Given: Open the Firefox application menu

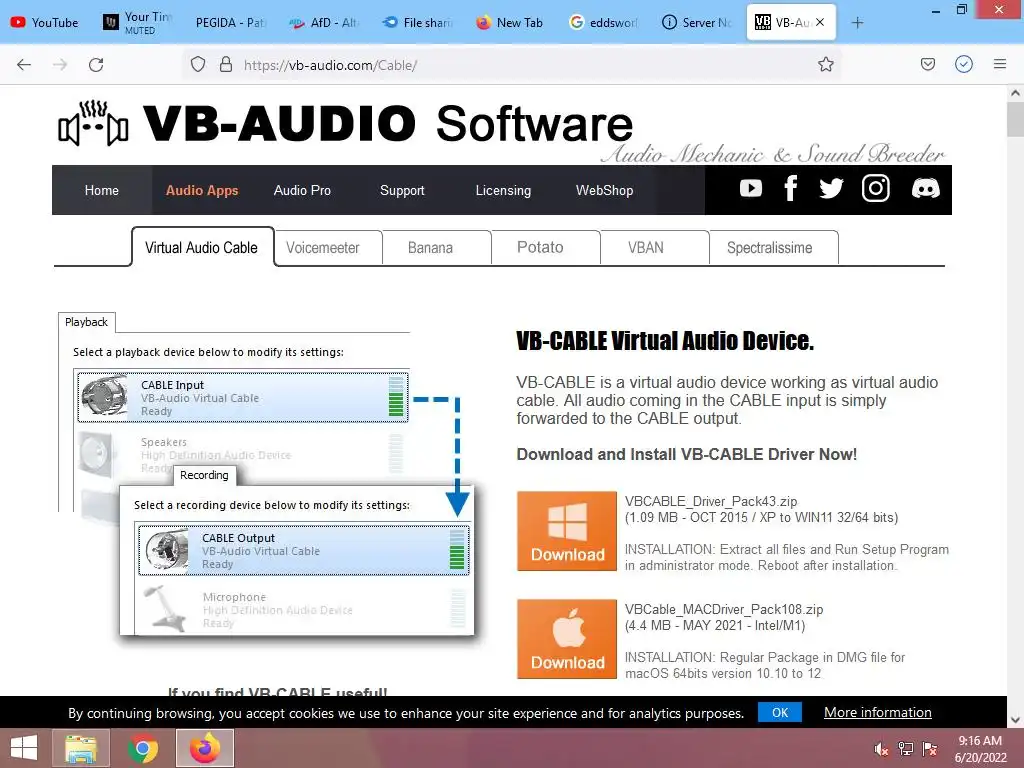Looking at the screenshot, I should [x=1000, y=64].
